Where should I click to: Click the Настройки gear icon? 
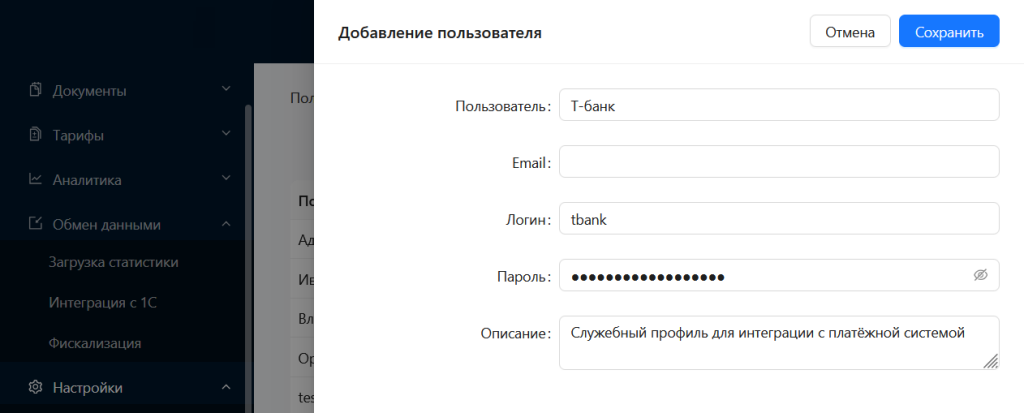(x=36, y=387)
